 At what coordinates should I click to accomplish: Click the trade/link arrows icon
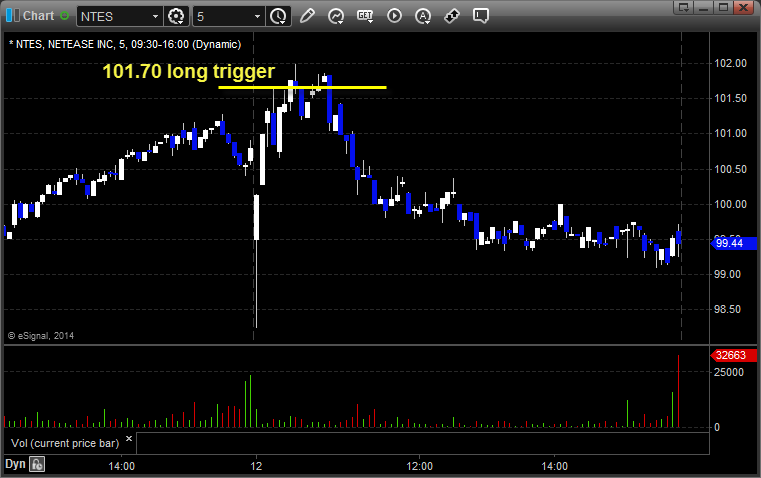452,16
